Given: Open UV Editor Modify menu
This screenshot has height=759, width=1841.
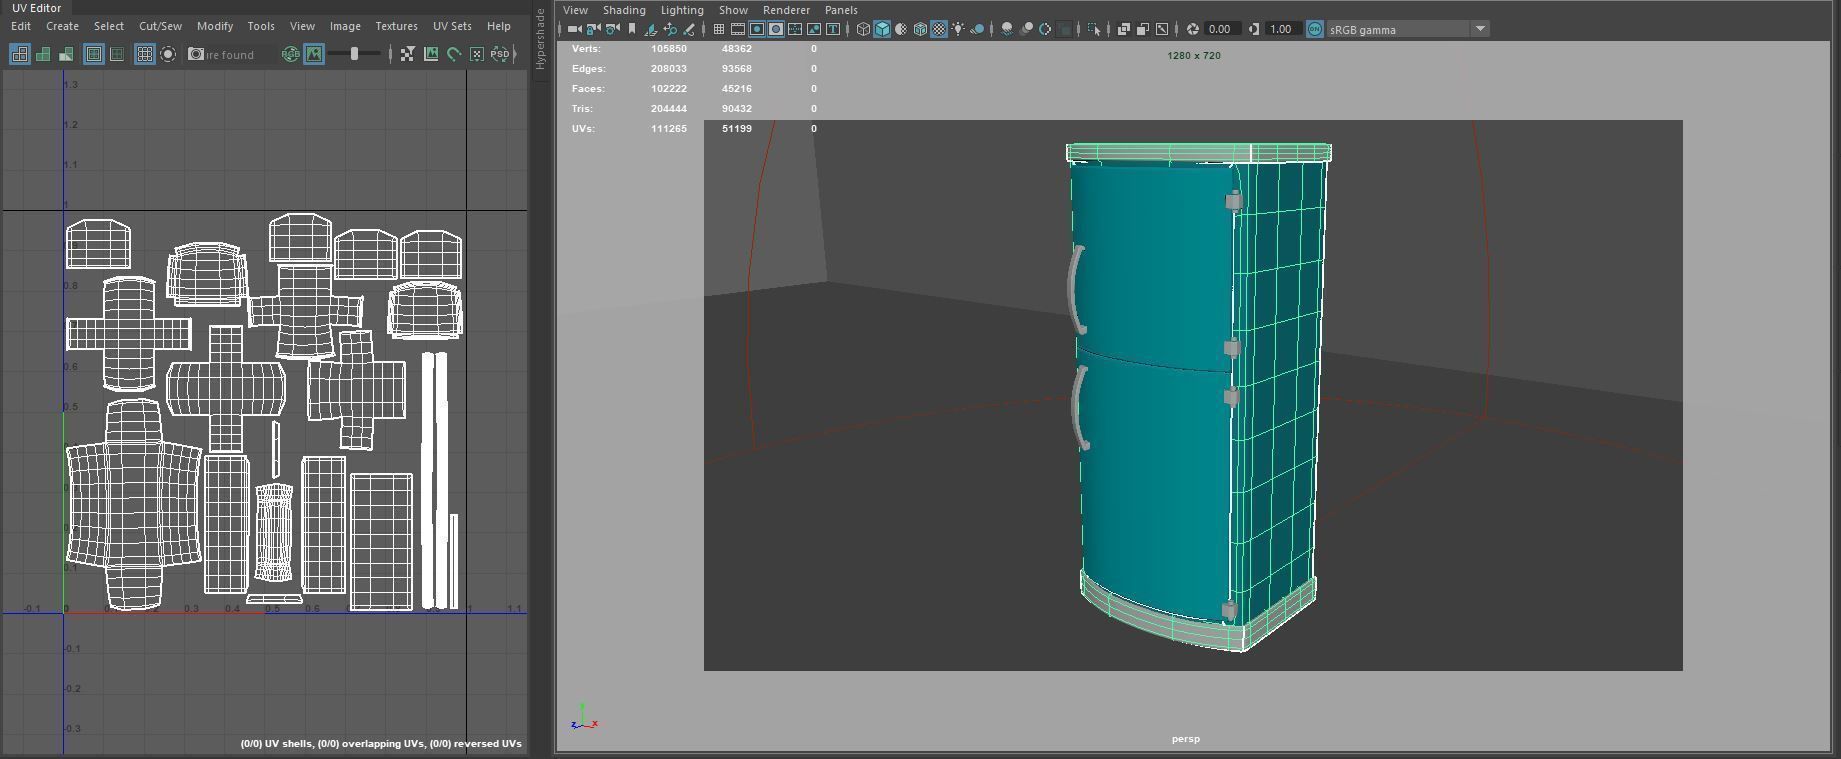Looking at the screenshot, I should tap(215, 26).
